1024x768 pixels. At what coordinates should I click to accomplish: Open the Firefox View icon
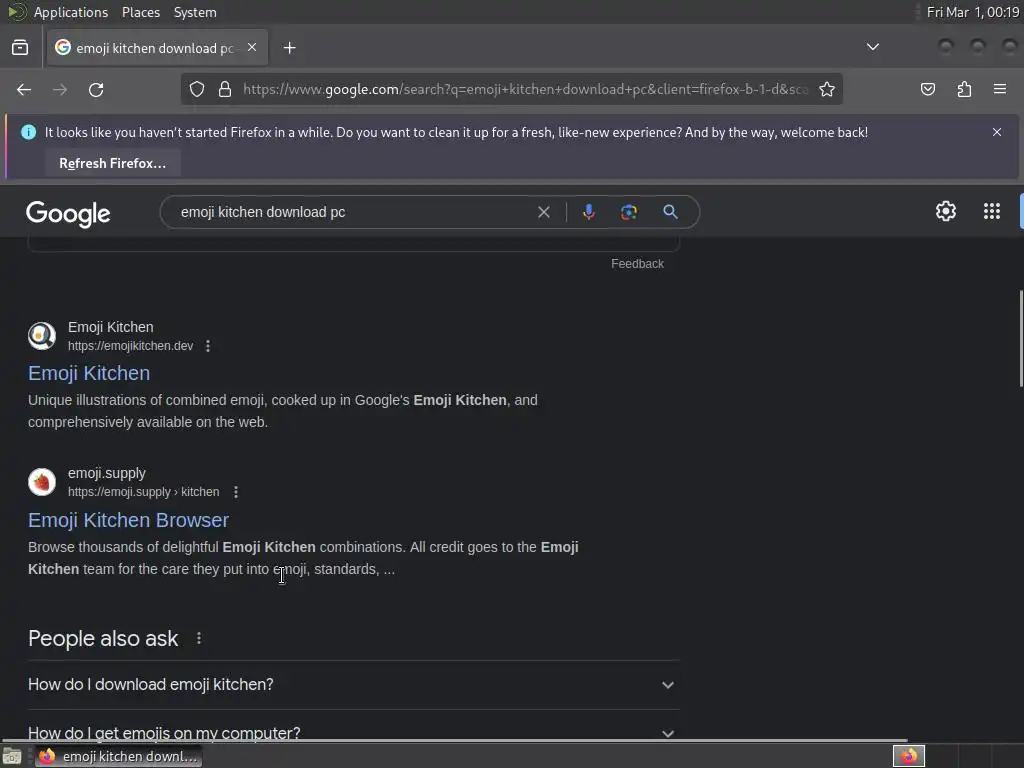(20, 48)
